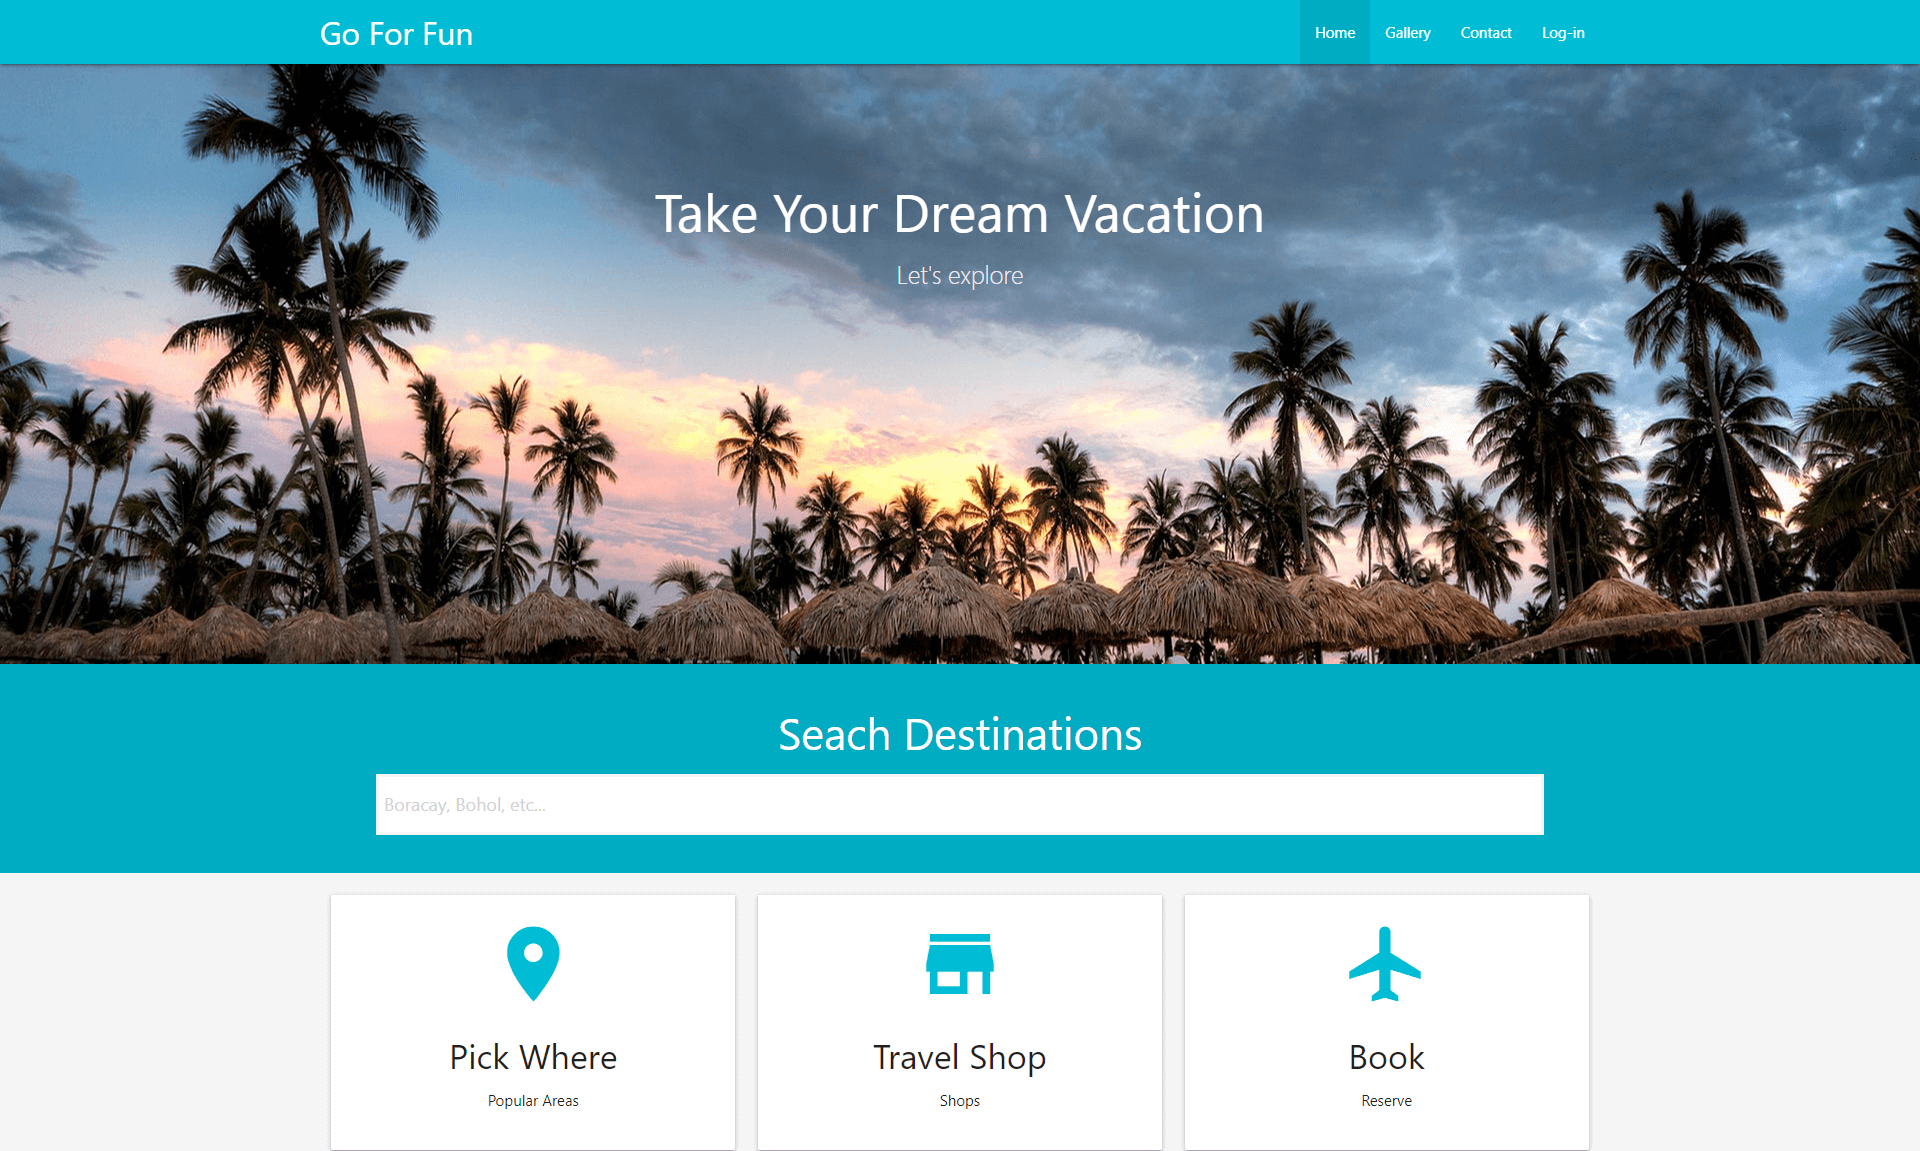Select the Shops subtitle text
This screenshot has height=1151, width=1920.
point(960,1100)
